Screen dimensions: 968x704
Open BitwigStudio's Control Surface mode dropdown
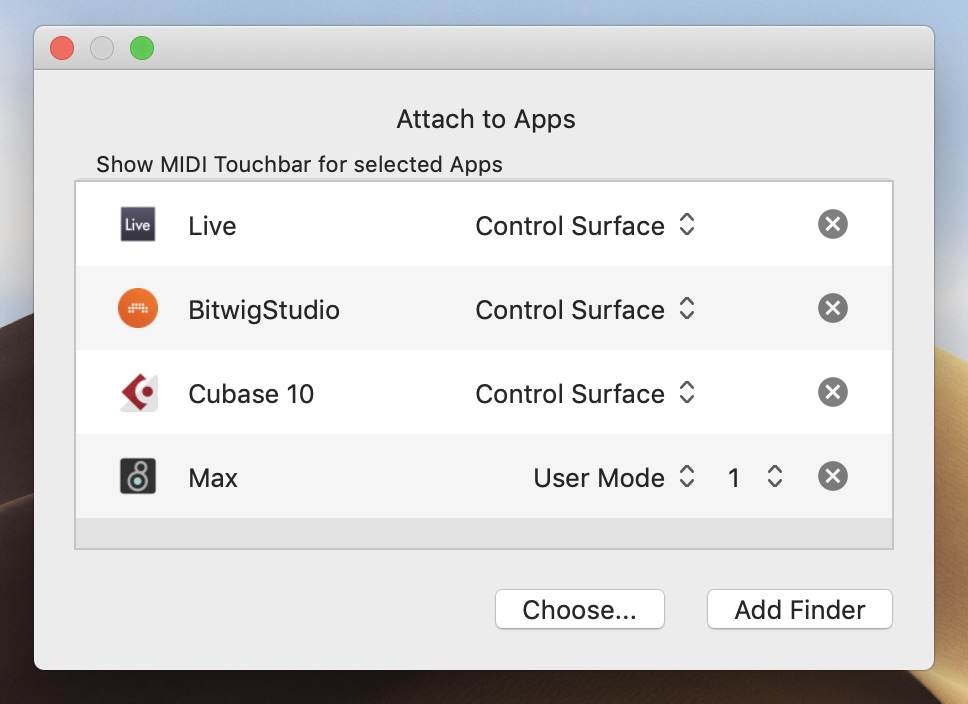pyautogui.click(x=585, y=310)
